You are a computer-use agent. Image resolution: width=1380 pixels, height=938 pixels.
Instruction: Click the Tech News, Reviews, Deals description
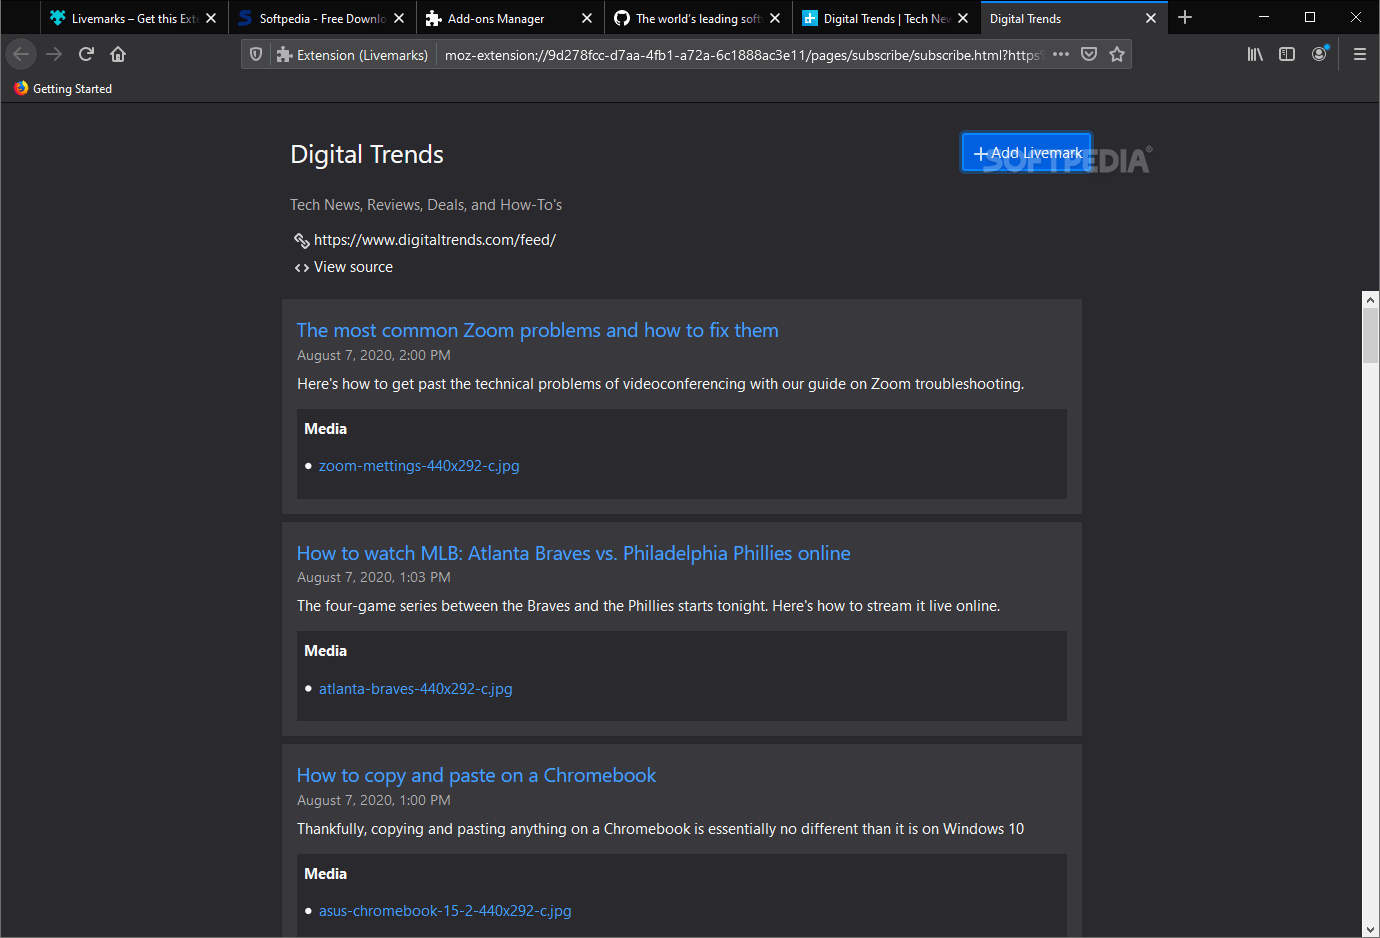[x=426, y=205]
